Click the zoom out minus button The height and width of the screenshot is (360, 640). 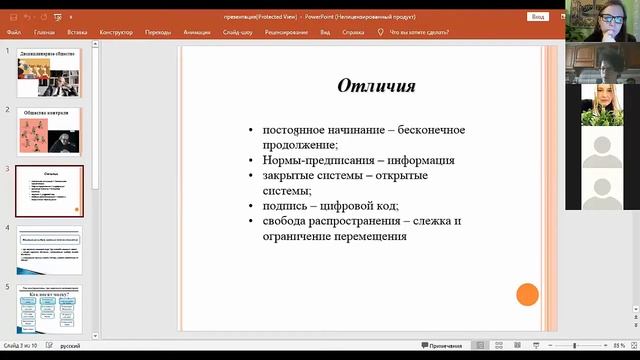coord(550,346)
